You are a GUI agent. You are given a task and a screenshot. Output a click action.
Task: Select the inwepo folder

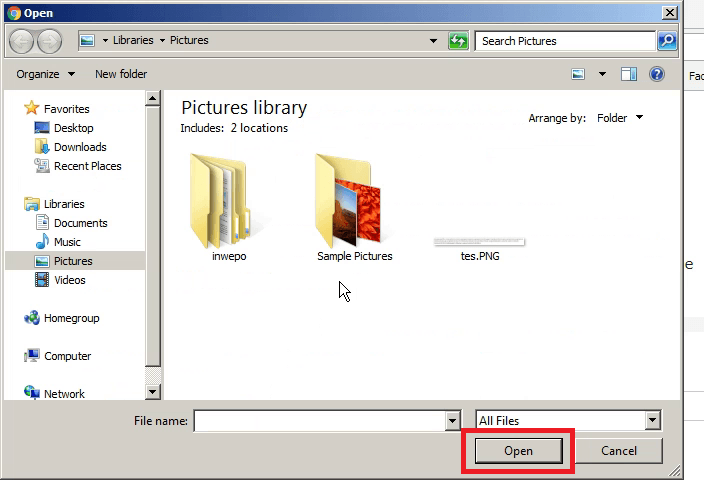click(x=229, y=208)
